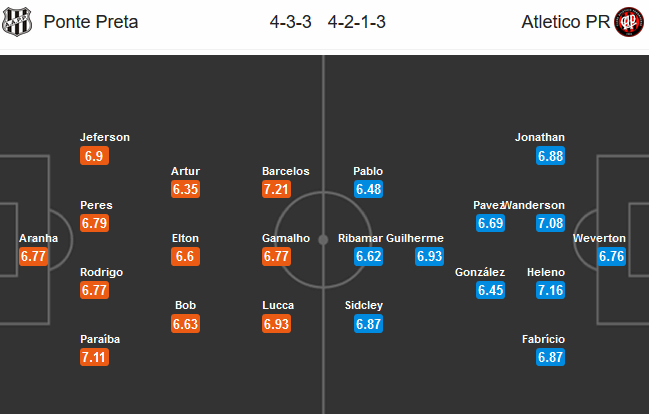Click the player name Jeferson
Screen dimensions: 649x414
(x=105, y=137)
